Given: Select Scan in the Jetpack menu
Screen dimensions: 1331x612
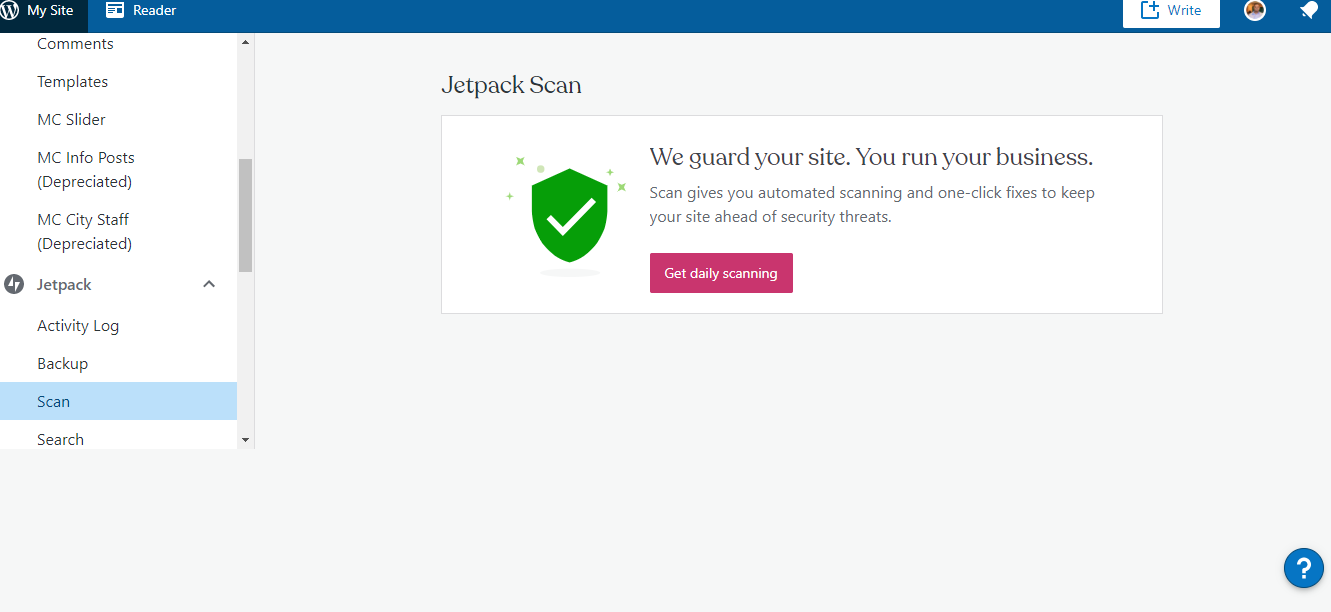Looking at the screenshot, I should [x=118, y=401].
